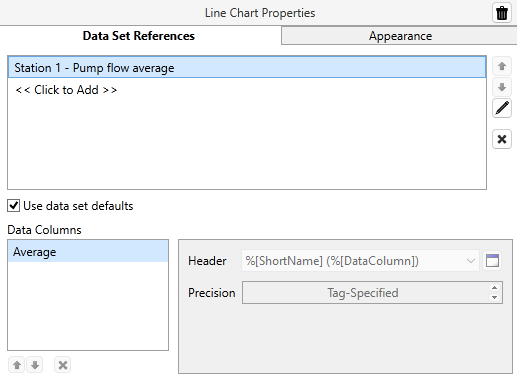Move selected data set down

[502, 87]
